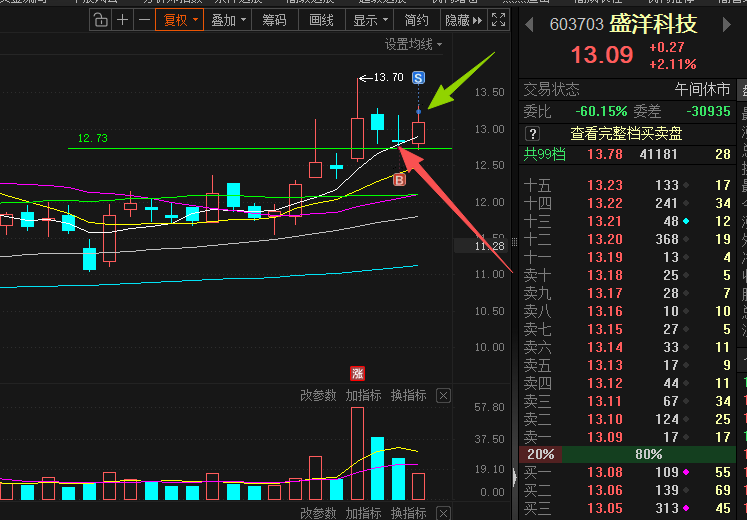Go to next stock arrow
Image resolution: width=747 pixels, height=520 pixels.
point(727,24)
